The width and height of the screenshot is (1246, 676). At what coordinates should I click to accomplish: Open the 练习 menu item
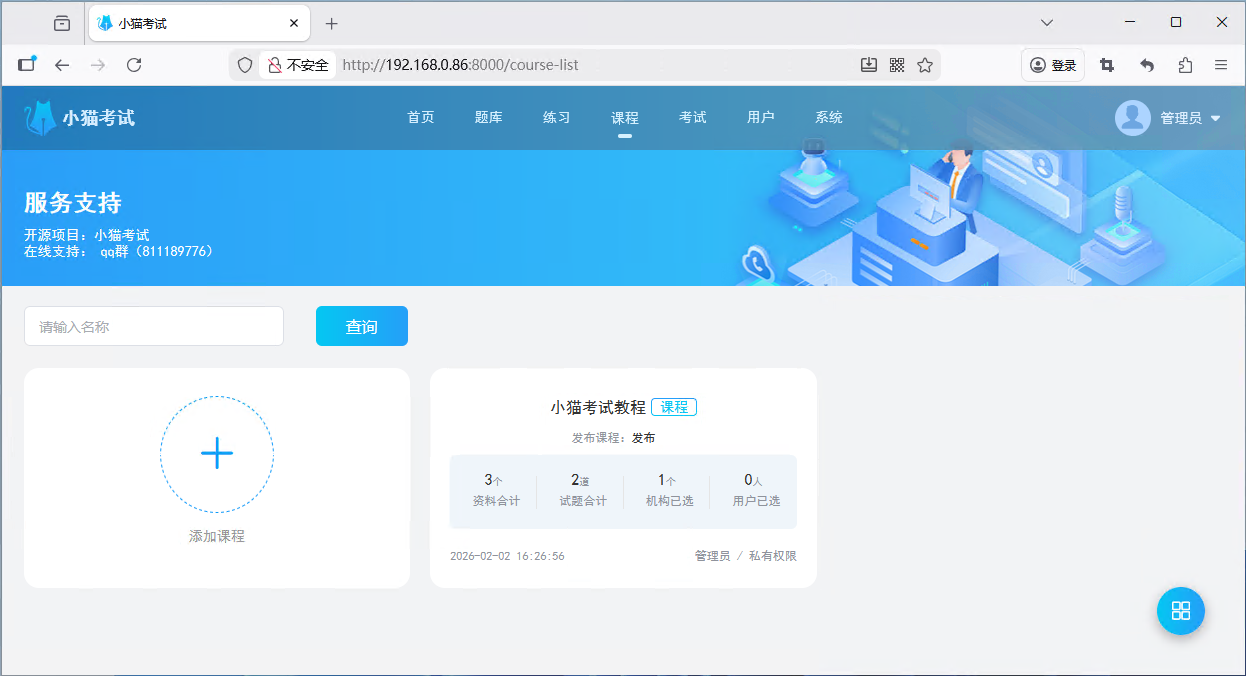557,118
